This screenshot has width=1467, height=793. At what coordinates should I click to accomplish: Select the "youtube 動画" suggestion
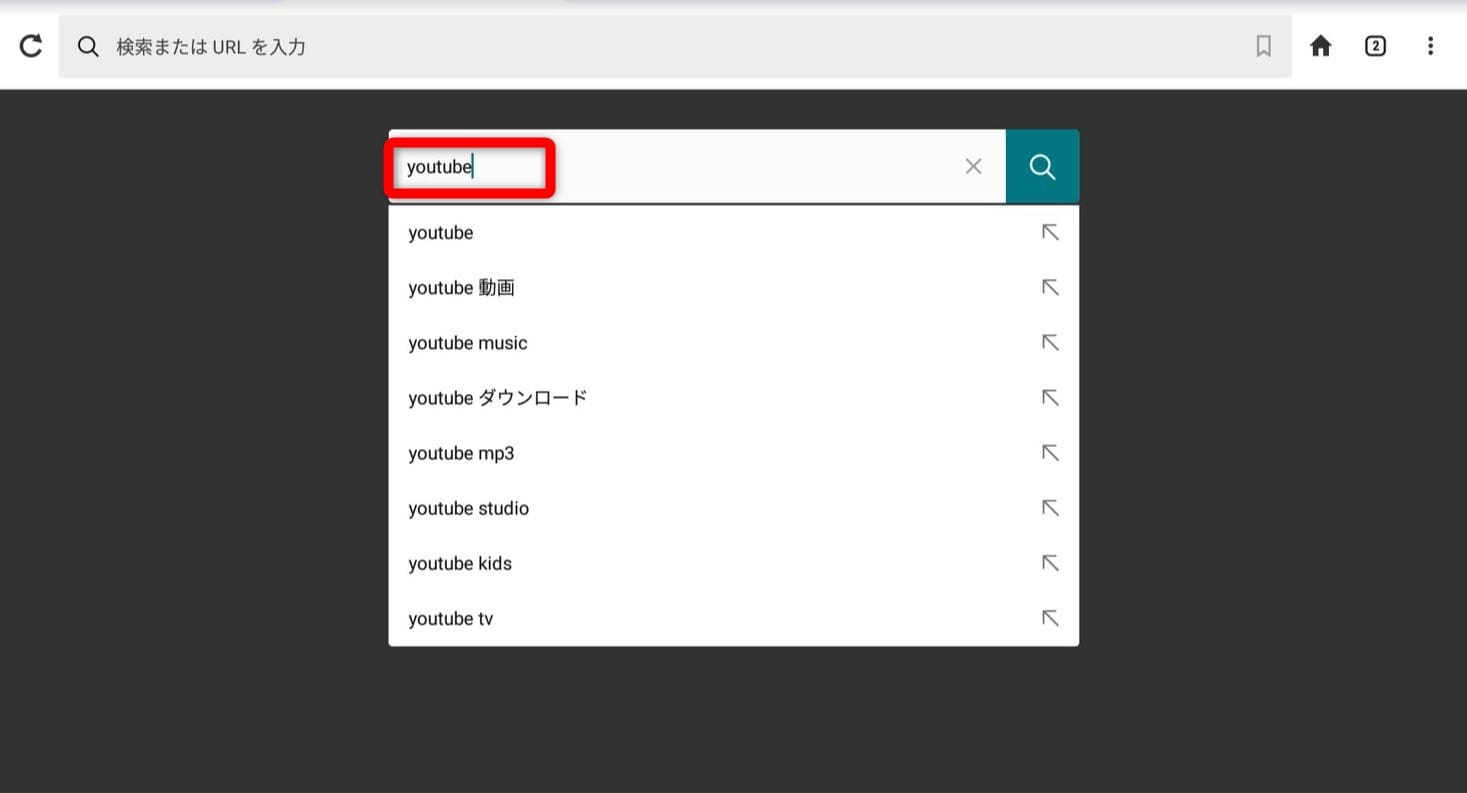461,288
